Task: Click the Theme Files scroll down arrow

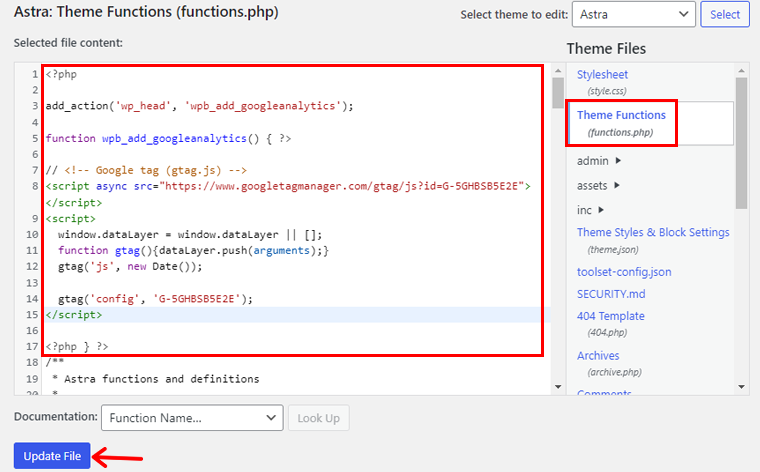Action: click(x=741, y=387)
